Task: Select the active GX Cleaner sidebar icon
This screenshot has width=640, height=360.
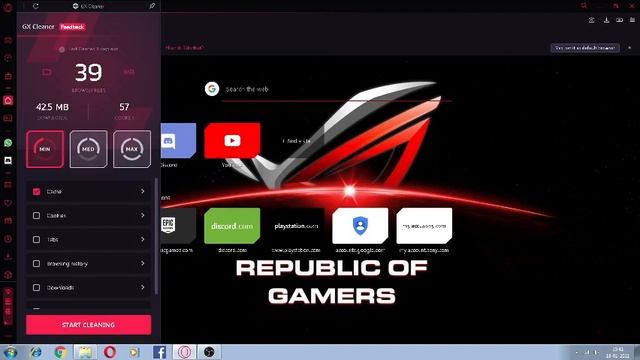Action: 8,100
